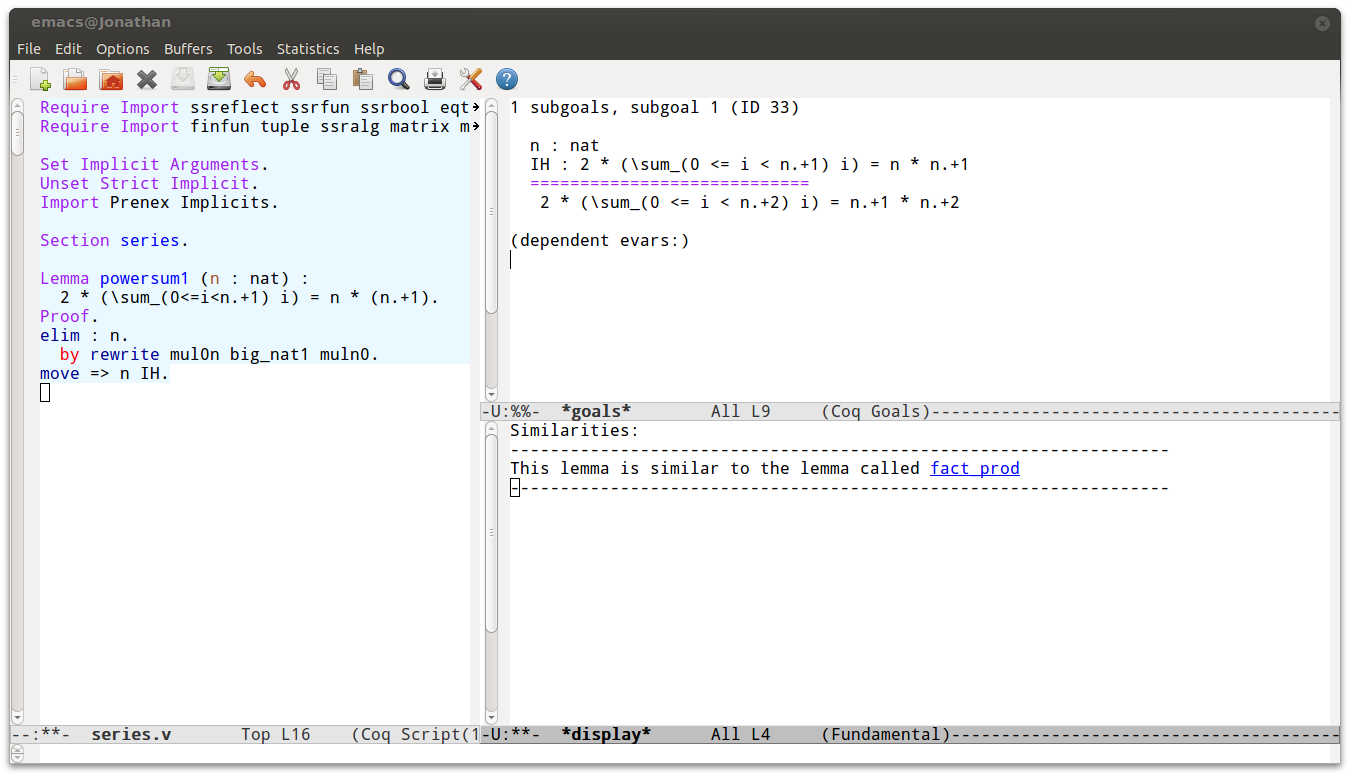Click the scrollbar thumb of the series.v pane

(17, 133)
